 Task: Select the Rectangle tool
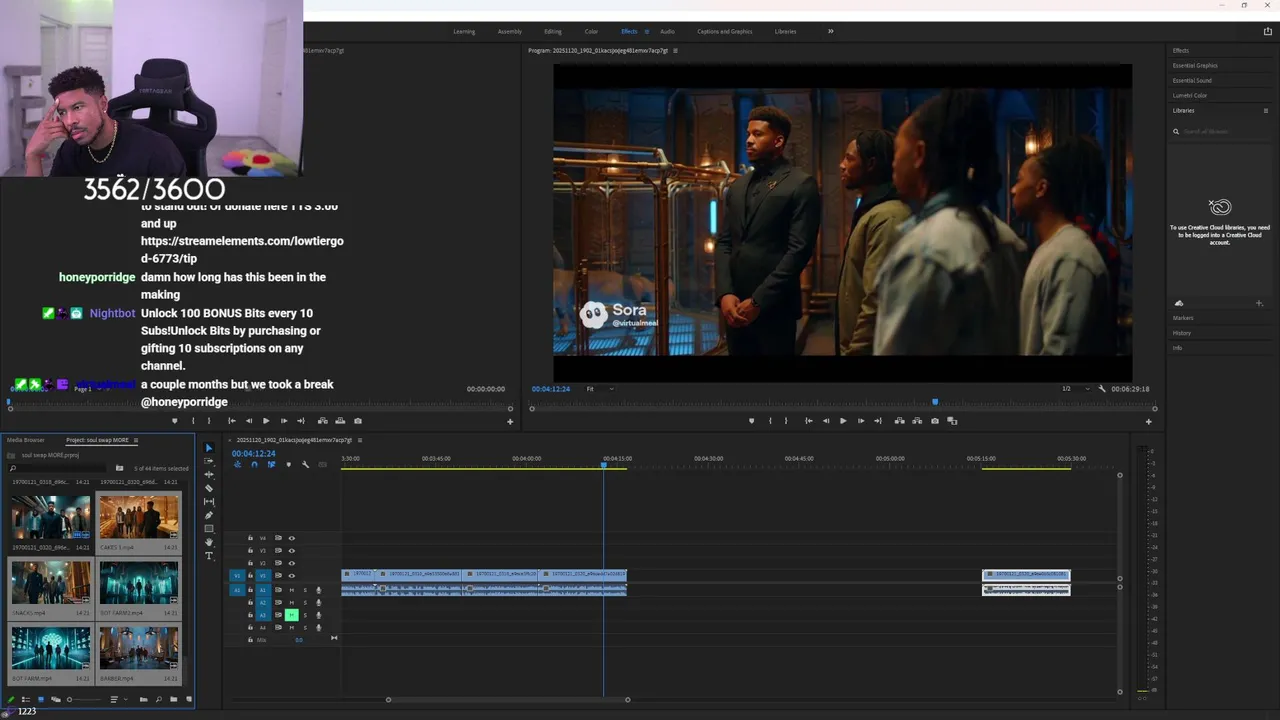tap(209, 528)
